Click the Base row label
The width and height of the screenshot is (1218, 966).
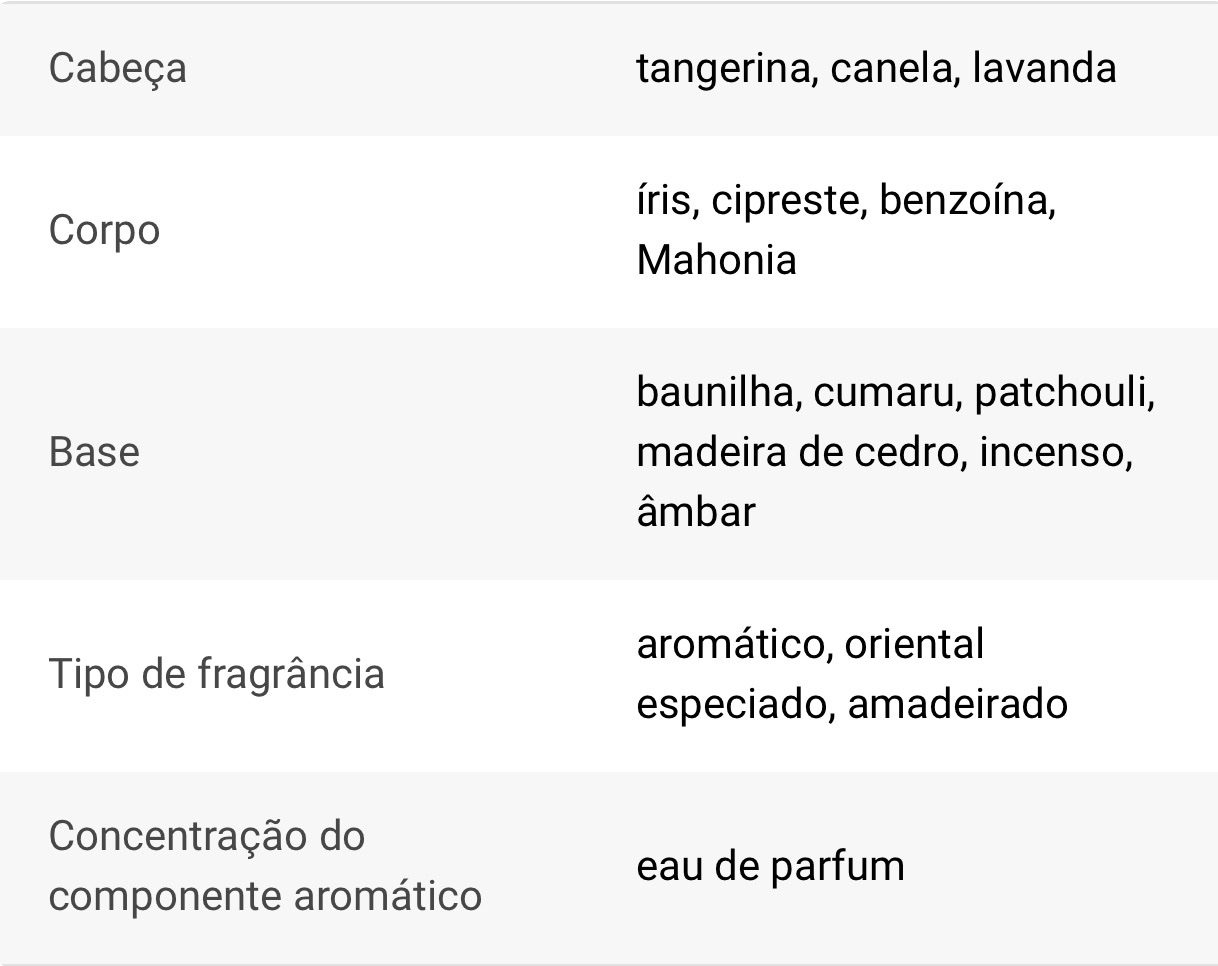click(x=94, y=452)
